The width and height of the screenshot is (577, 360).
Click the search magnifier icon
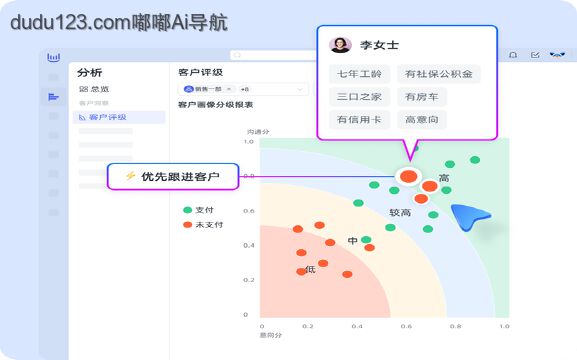237,55
